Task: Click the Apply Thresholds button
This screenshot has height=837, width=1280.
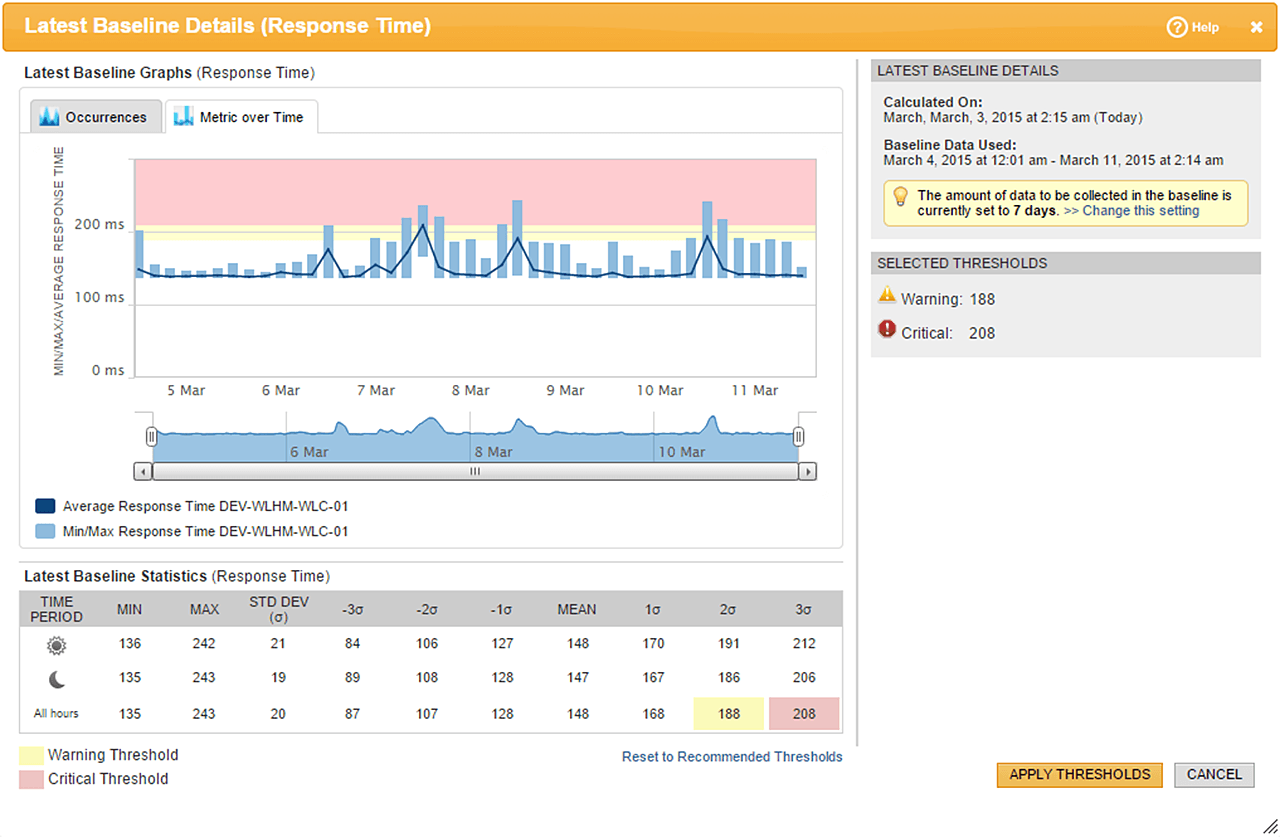Action: click(x=1079, y=774)
